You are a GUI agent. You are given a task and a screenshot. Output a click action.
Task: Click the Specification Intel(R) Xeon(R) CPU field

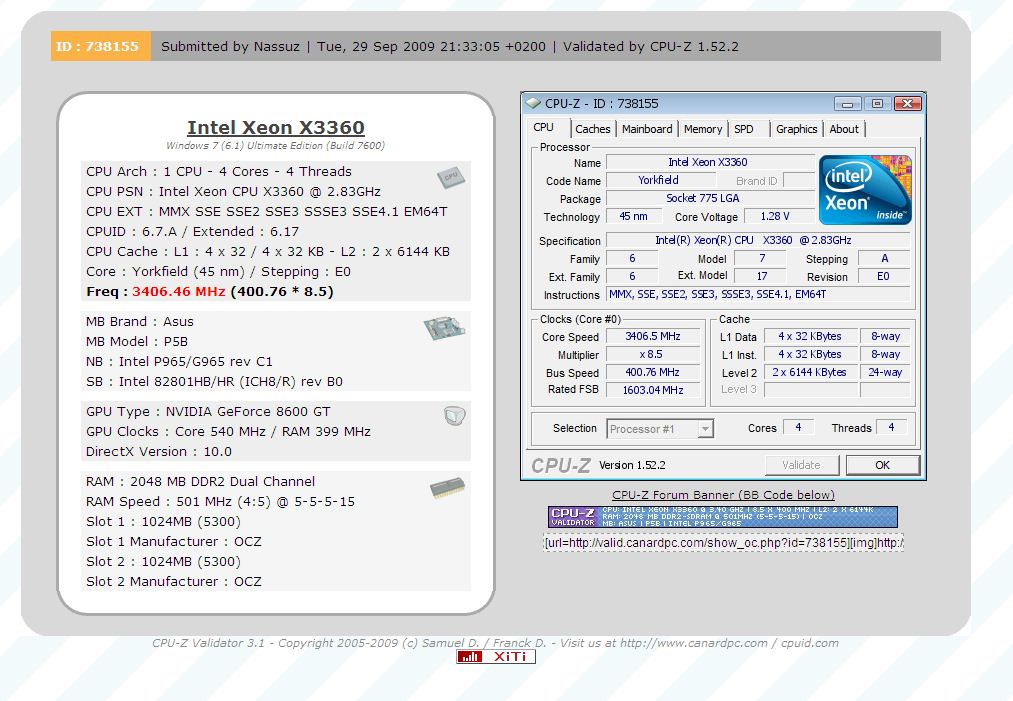coord(758,240)
